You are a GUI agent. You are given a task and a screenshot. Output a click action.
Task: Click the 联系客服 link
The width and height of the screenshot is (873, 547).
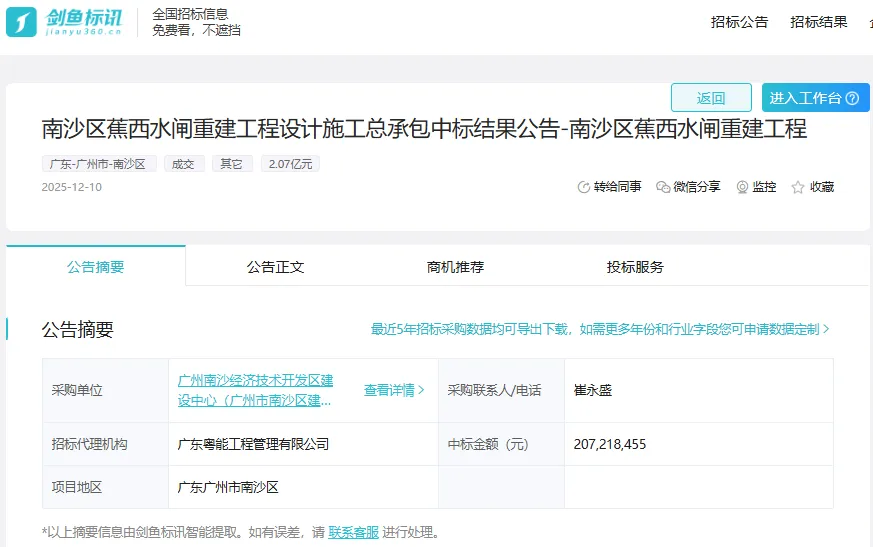(354, 532)
